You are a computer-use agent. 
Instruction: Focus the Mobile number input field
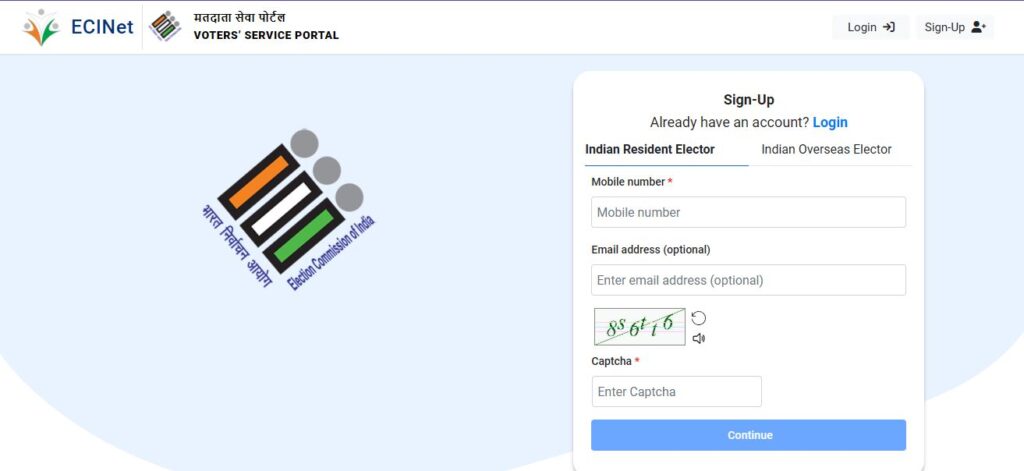[x=748, y=212]
